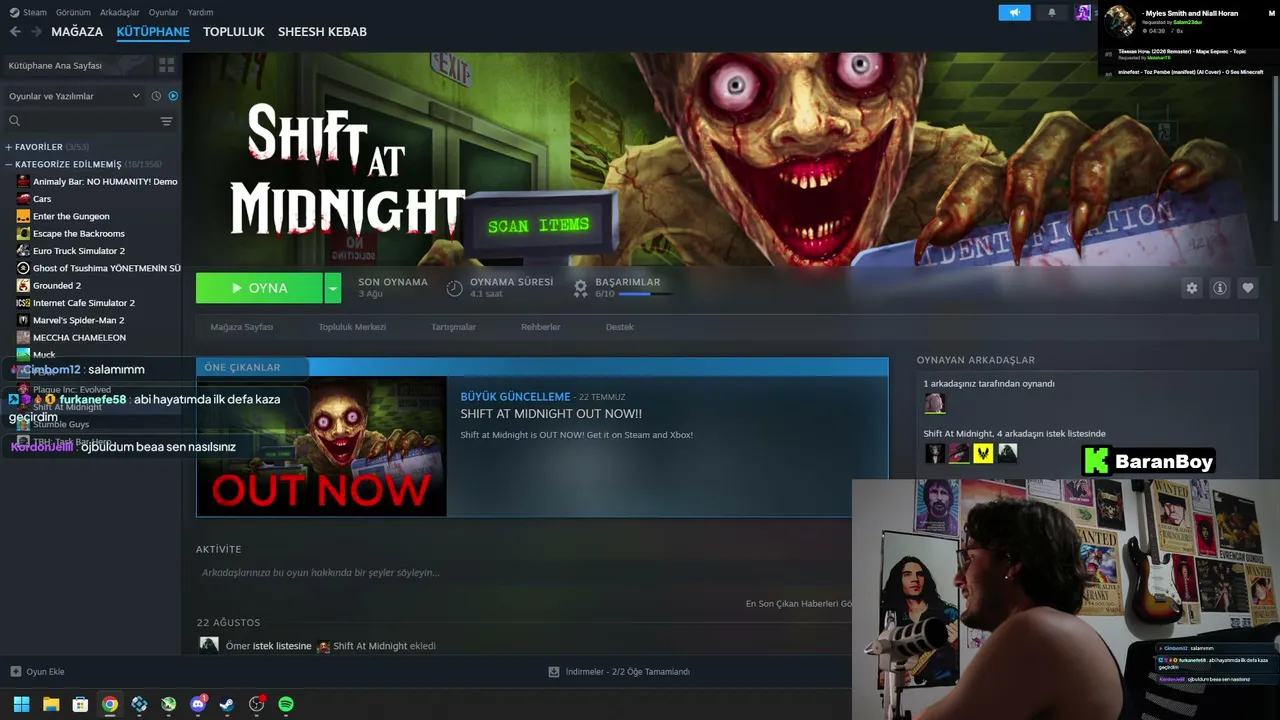
Task: Collapse the KATEGORİZE EDİLMEMİŞ category
Action: coord(9,164)
